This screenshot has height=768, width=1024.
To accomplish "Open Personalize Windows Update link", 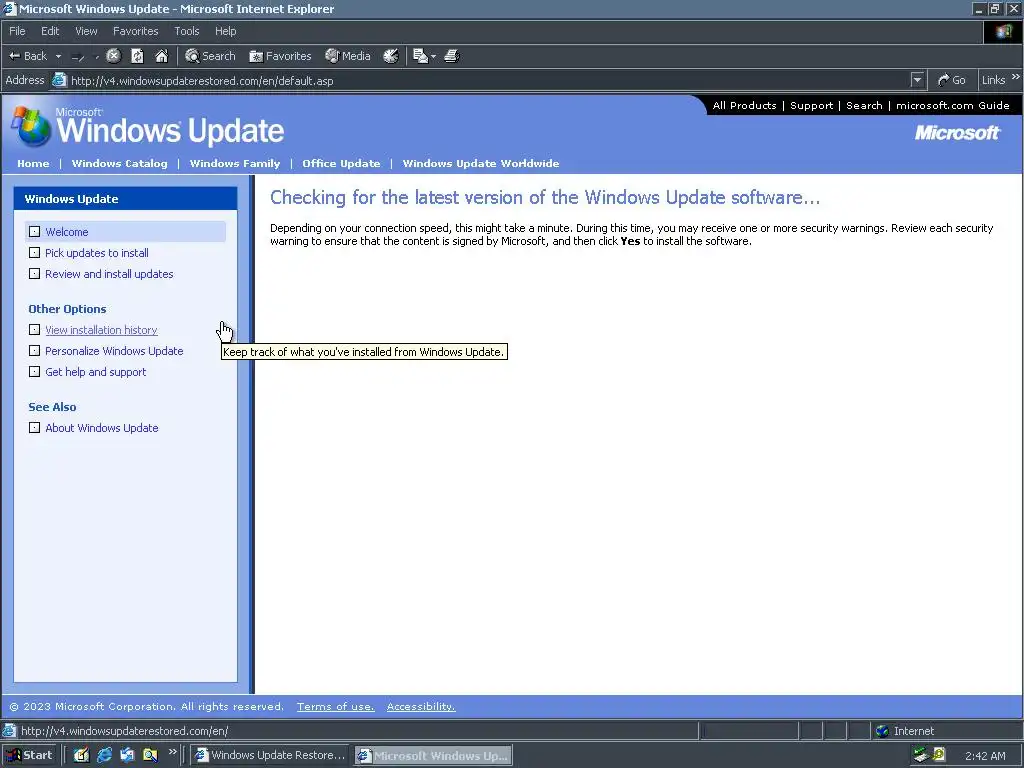I will 114,351.
